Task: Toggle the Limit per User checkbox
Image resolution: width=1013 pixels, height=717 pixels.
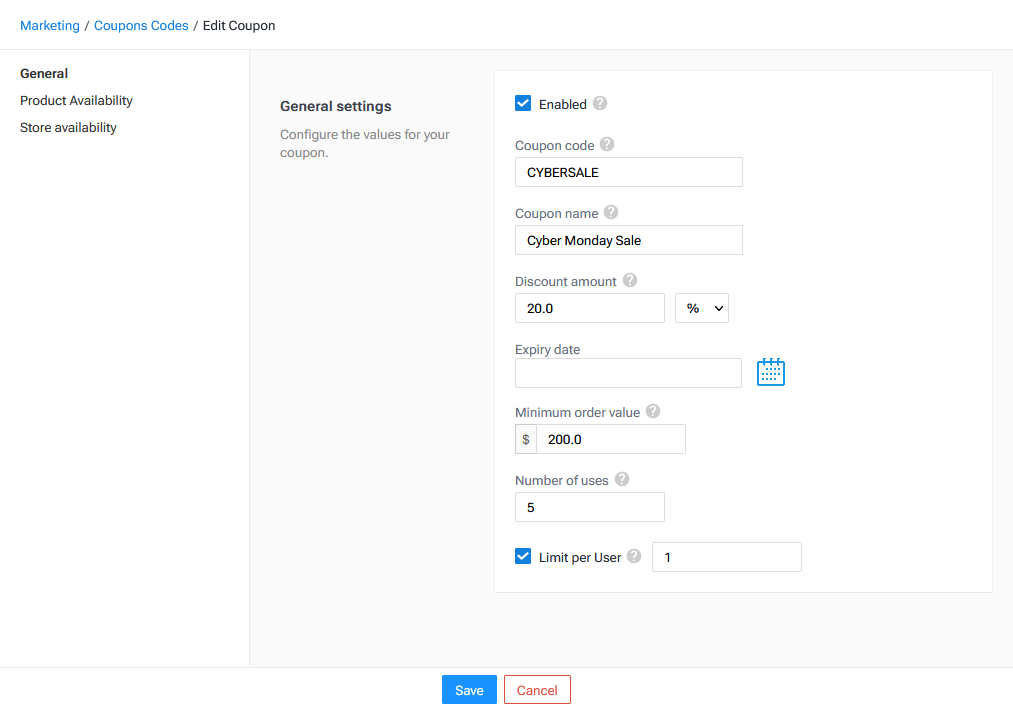Action: coord(523,556)
